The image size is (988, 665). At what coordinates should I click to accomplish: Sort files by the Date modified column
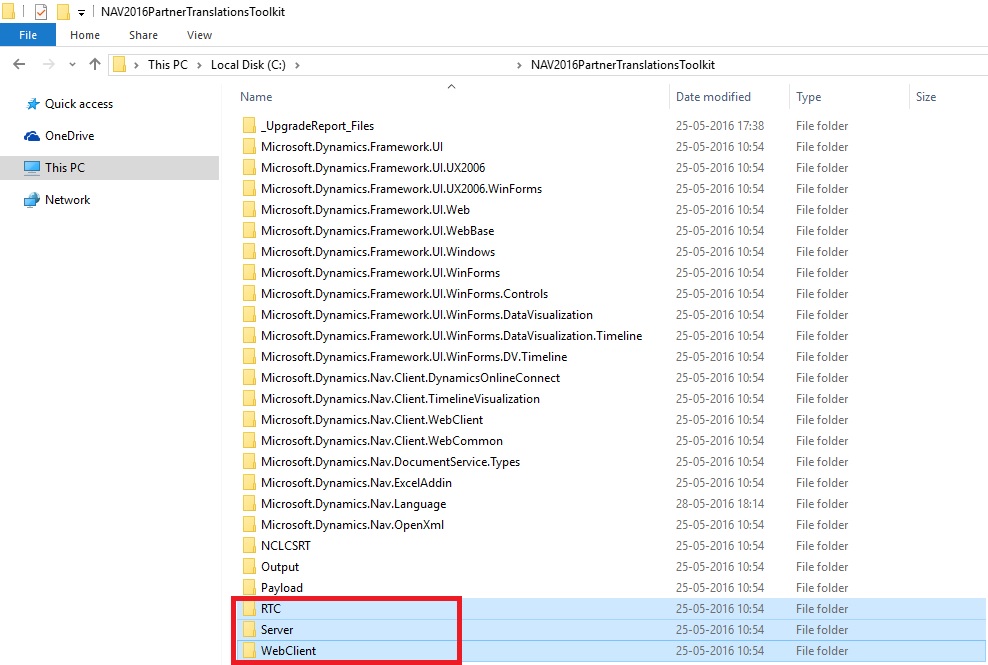coord(713,97)
